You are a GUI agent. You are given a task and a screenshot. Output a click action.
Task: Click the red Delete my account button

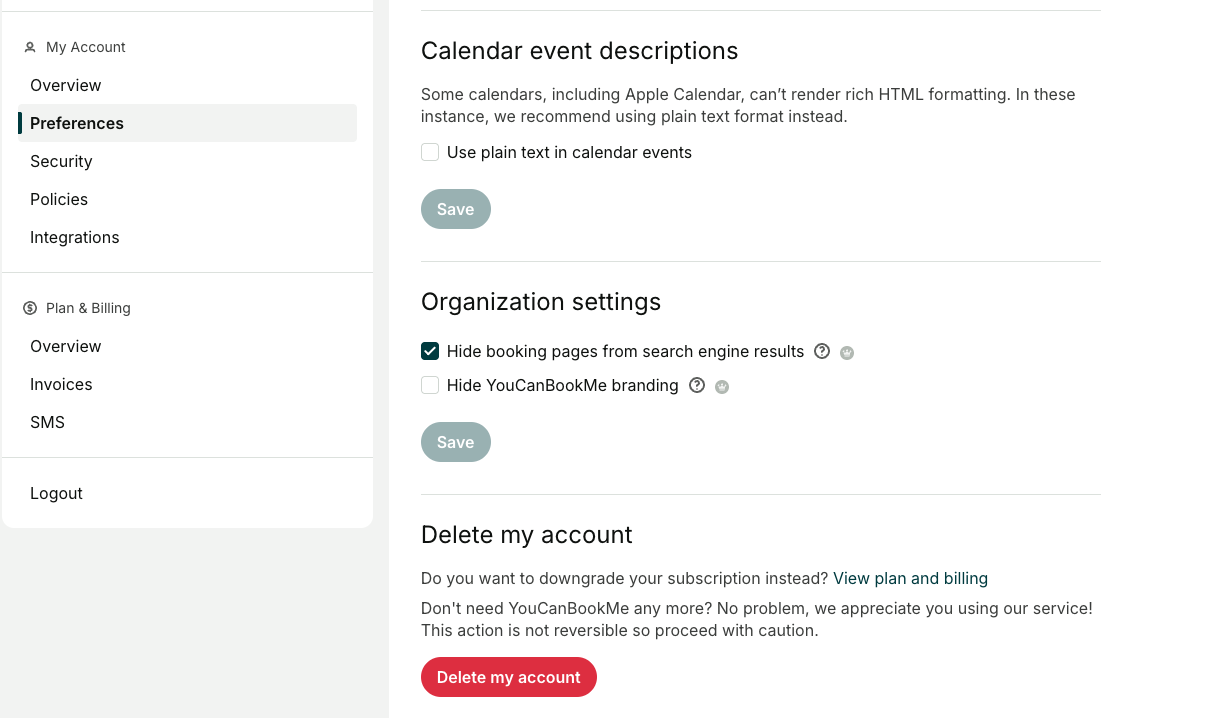click(x=509, y=677)
